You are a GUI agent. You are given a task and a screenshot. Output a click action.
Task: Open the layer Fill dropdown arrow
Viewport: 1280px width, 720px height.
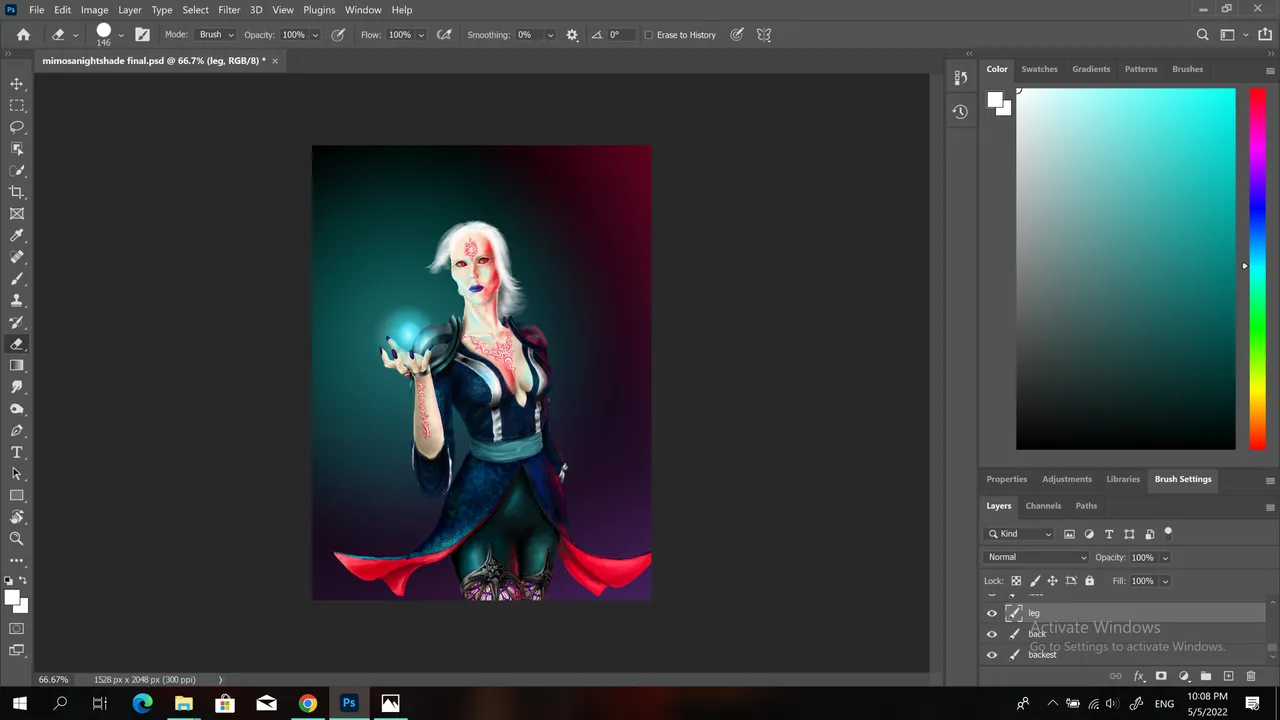pyautogui.click(x=1165, y=581)
